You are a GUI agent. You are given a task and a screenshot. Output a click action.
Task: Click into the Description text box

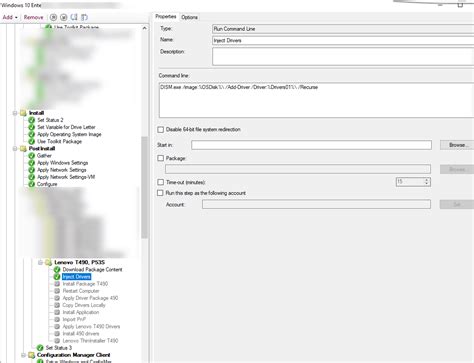[343, 56]
